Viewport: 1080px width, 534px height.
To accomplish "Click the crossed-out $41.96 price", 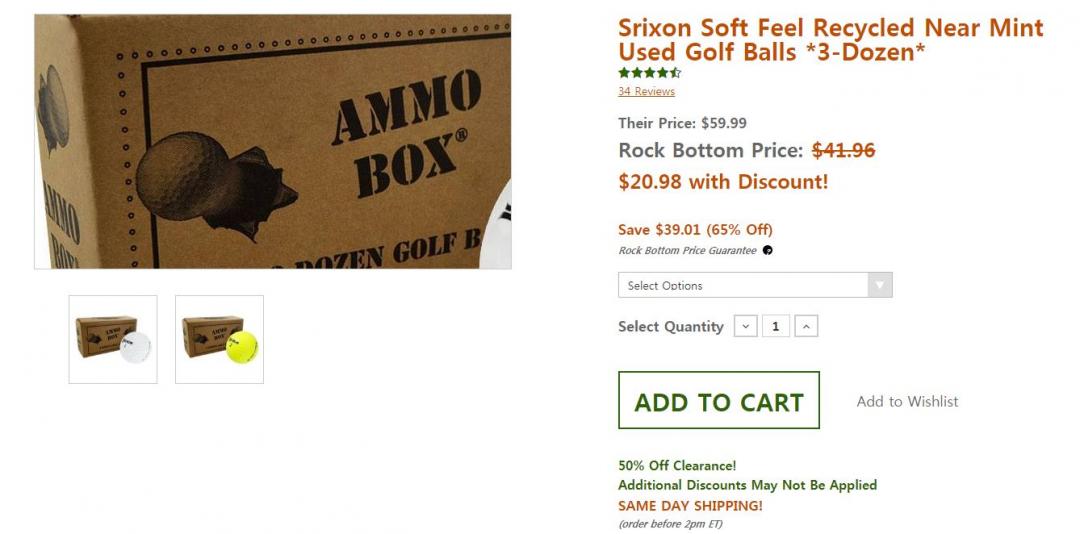I will coord(843,151).
